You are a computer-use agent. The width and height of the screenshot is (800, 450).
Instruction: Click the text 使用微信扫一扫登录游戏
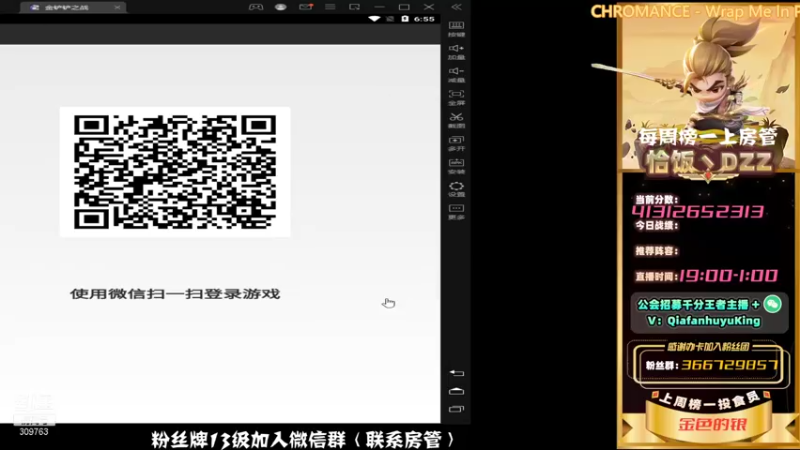point(175,294)
